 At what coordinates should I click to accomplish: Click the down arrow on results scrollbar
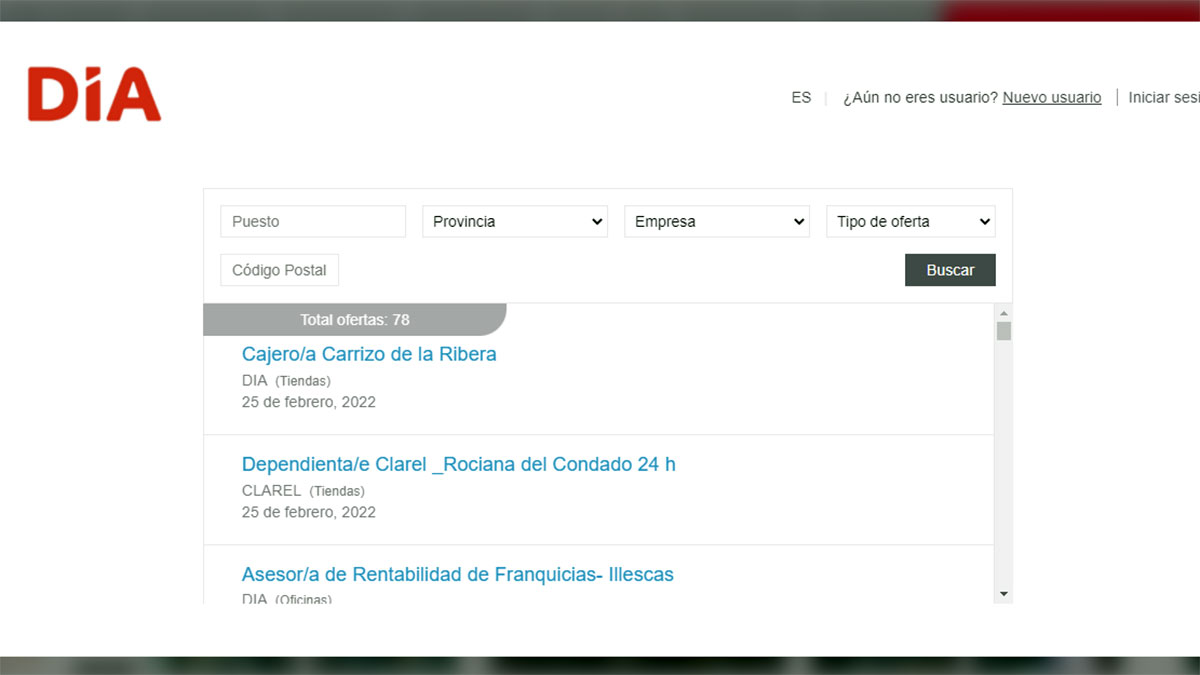click(x=1003, y=594)
